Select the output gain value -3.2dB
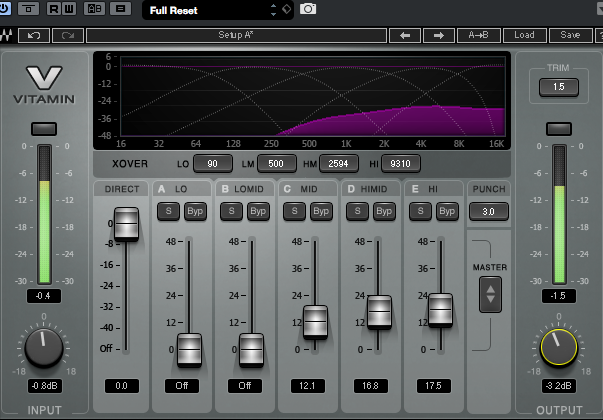The height and width of the screenshot is (420, 603). click(559, 386)
